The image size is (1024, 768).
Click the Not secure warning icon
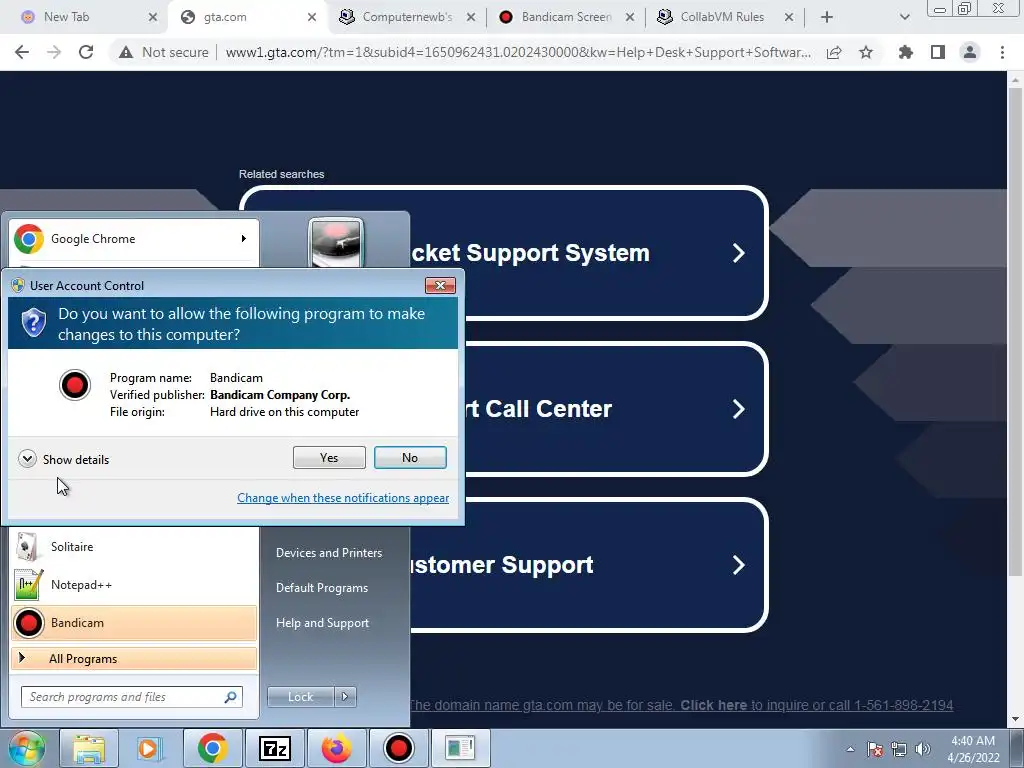pyautogui.click(x=126, y=52)
